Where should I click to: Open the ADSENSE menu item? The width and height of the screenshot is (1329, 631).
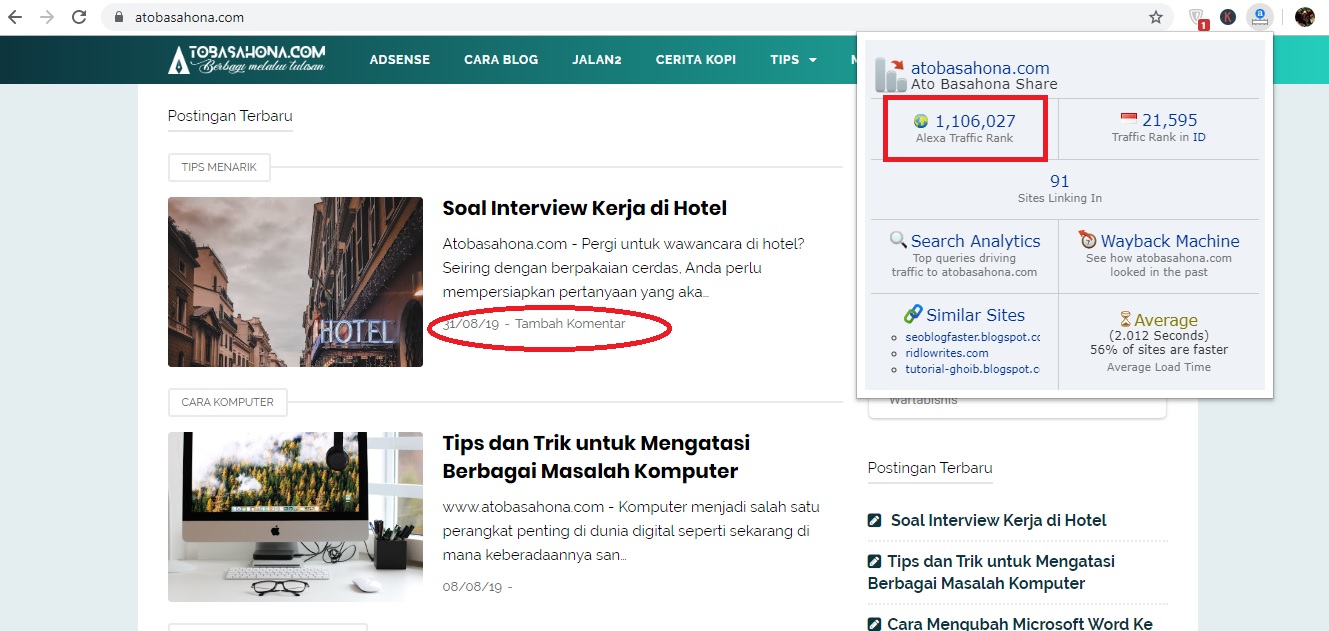tap(399, 59)
